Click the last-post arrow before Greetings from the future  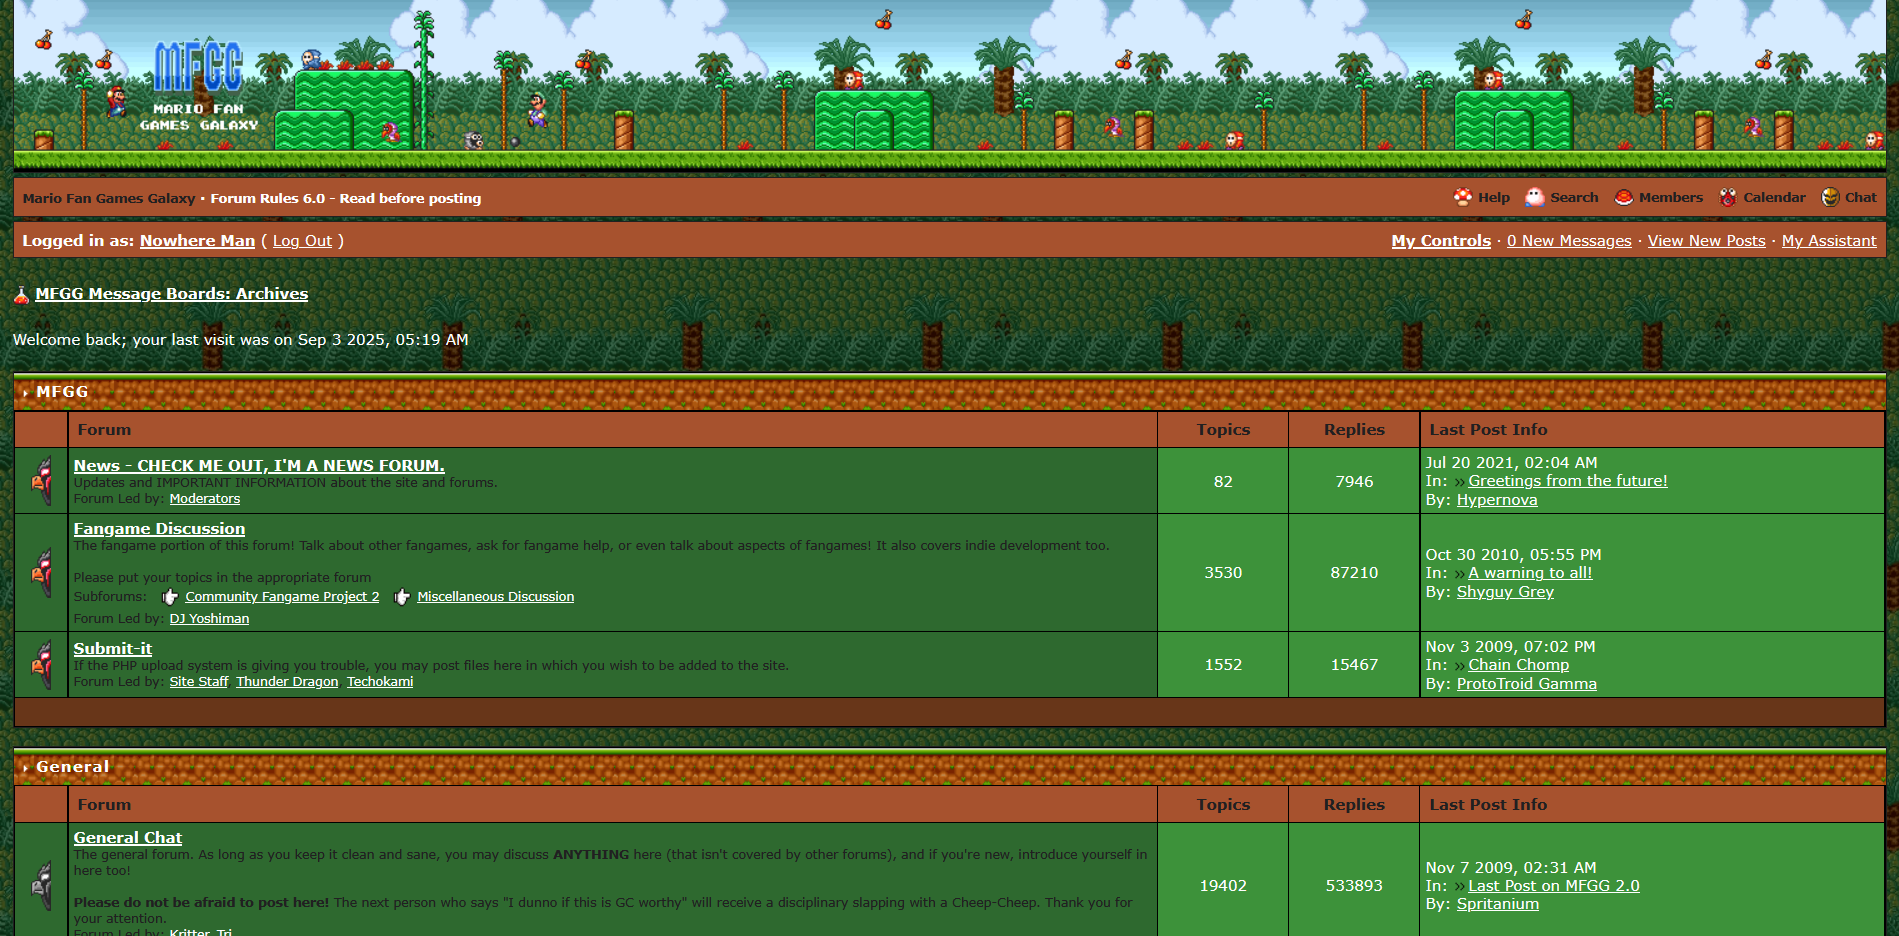[x=1459, y=482]
